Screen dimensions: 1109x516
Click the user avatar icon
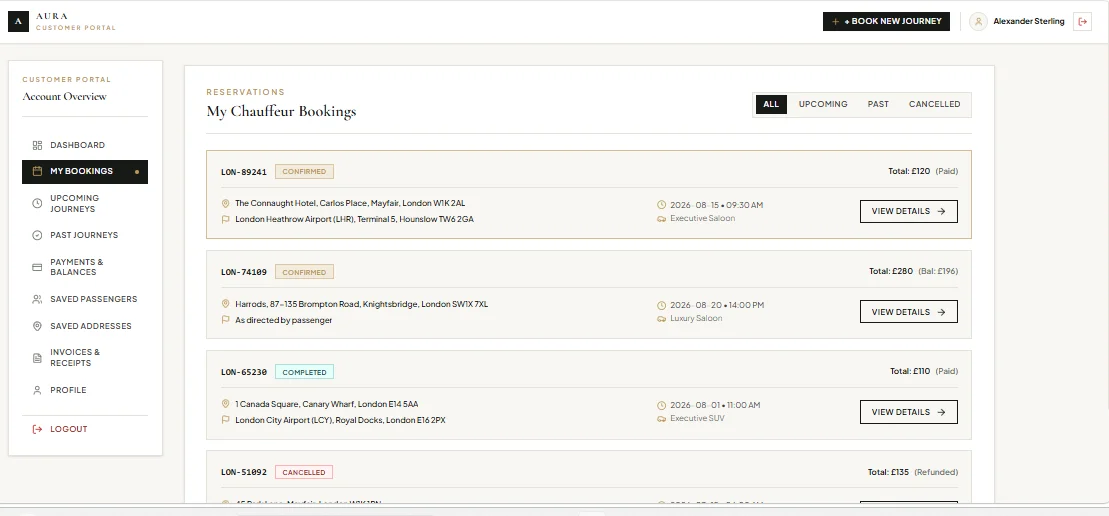[978, 21]
